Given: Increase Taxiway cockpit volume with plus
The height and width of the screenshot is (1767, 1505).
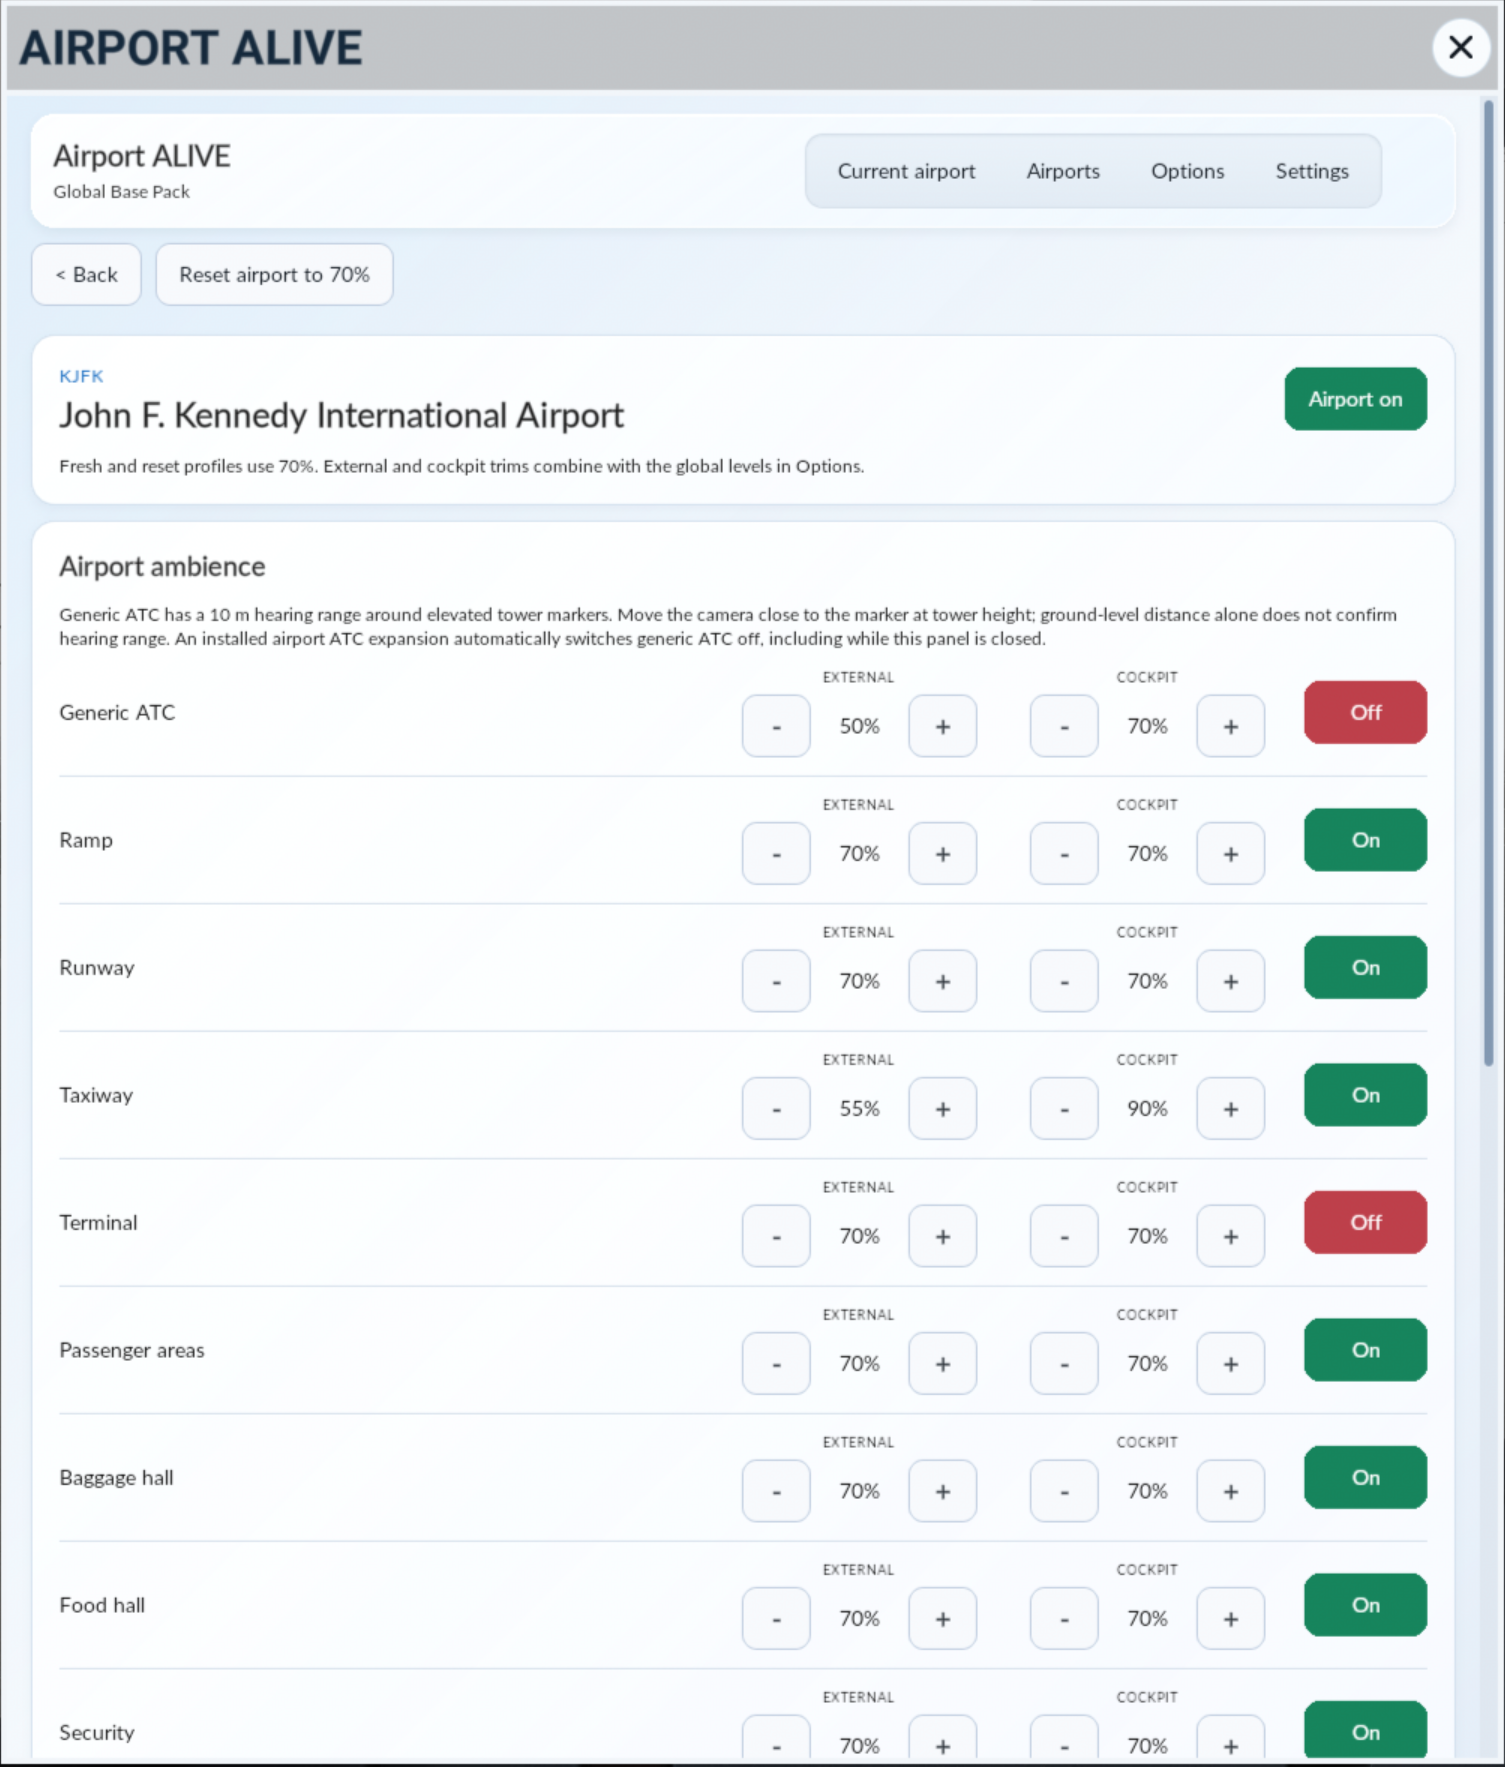Looking at the screenshot, I should (x=1230, y=1108).
